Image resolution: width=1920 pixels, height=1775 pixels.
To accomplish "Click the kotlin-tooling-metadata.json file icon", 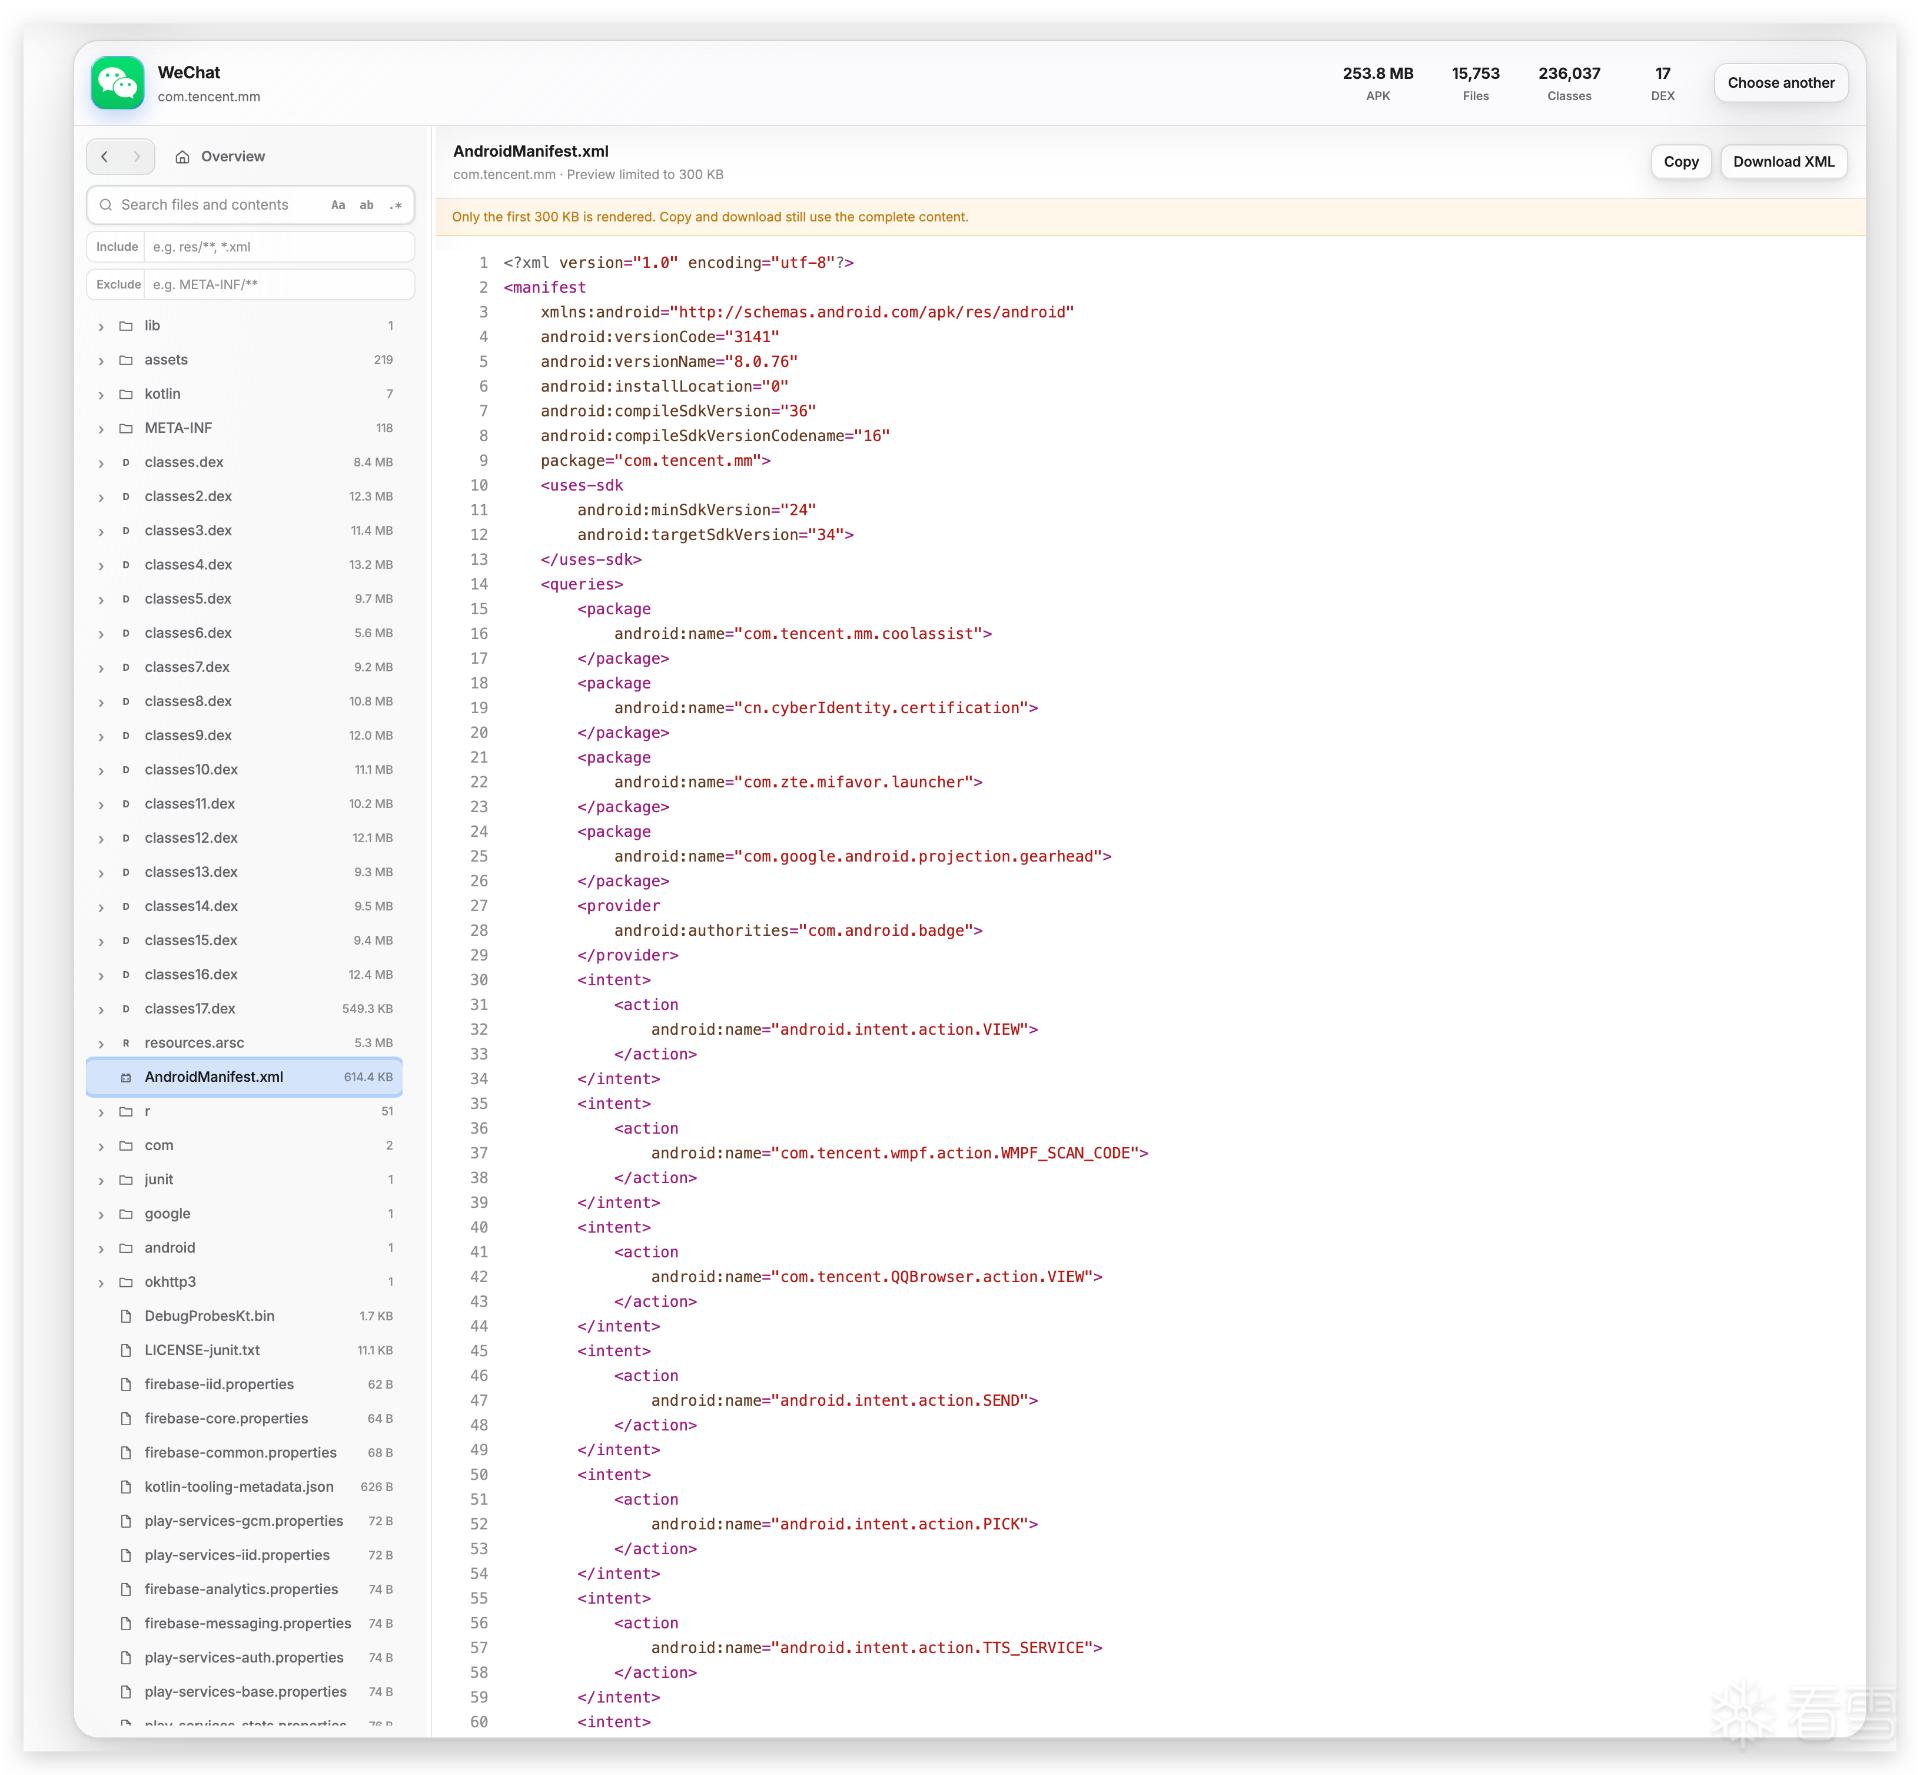I will [x=126, y=1487].
